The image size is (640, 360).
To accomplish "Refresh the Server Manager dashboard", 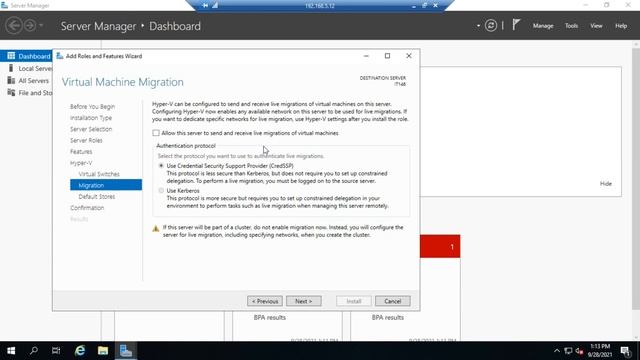I will (x=491, y=26).
